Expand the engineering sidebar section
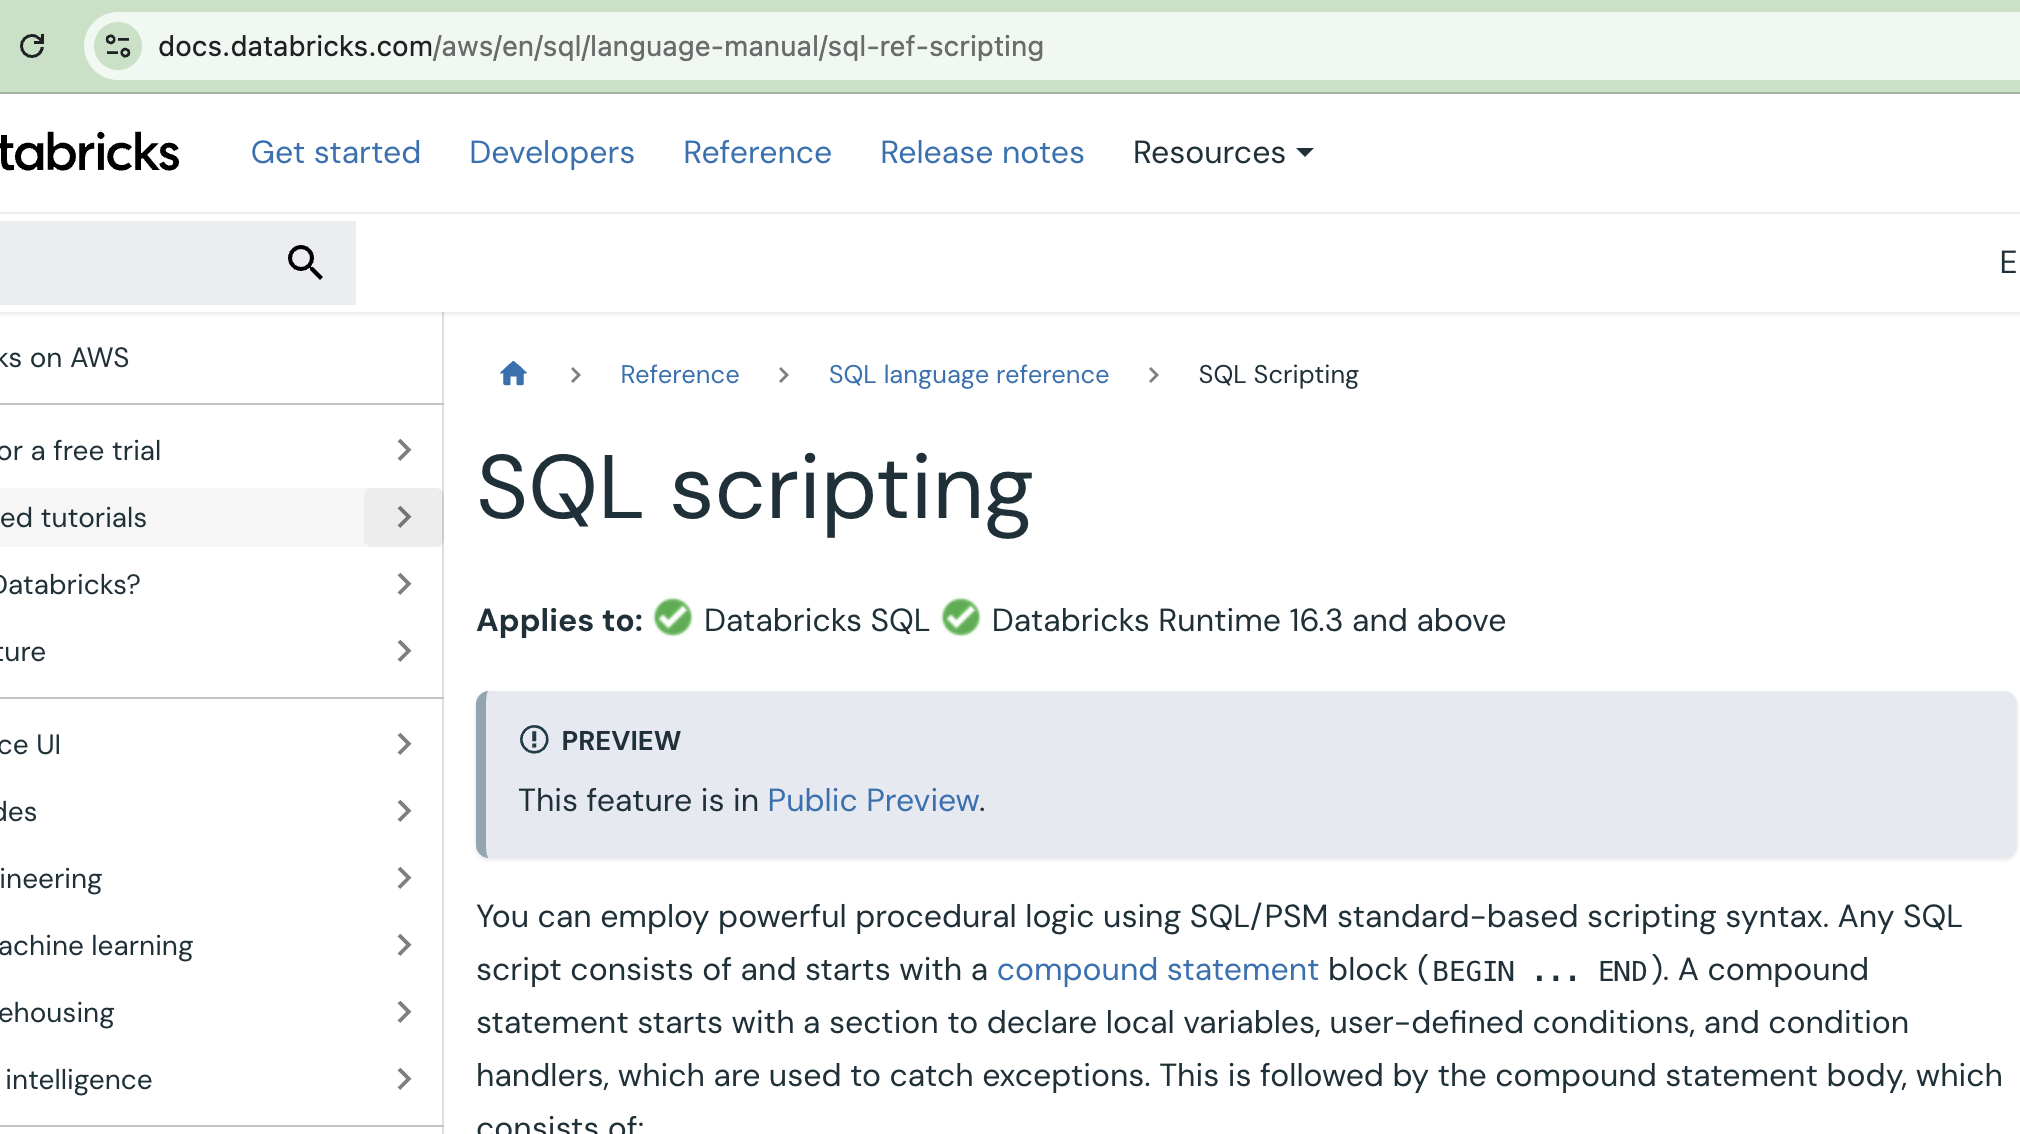2020x1134 pixels. 404,878
